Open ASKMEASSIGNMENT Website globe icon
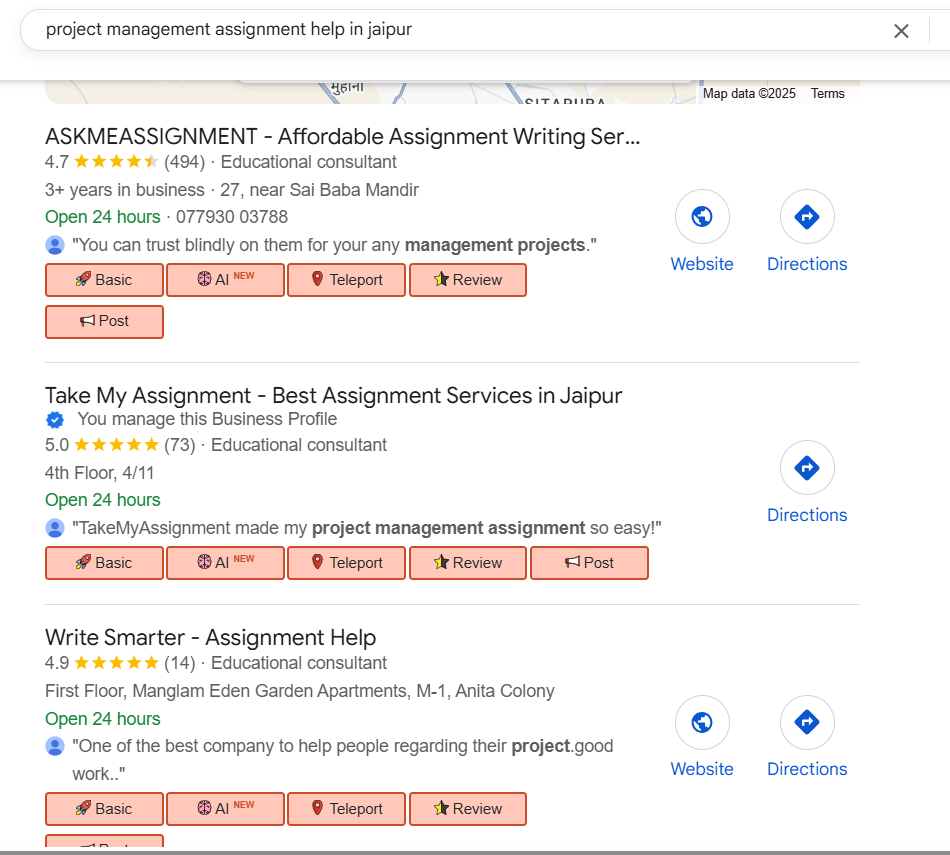950x855 pixels. (702, 217)
